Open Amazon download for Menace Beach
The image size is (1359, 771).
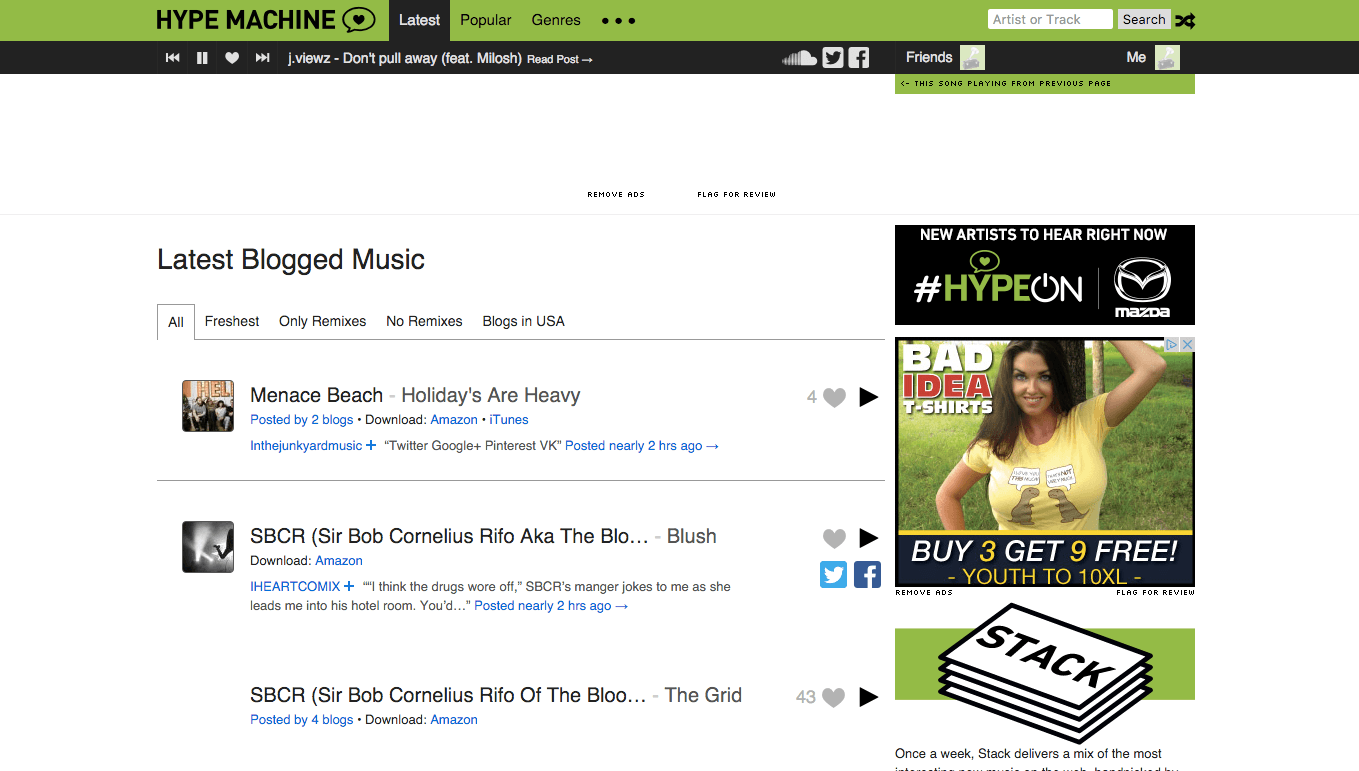454,420
